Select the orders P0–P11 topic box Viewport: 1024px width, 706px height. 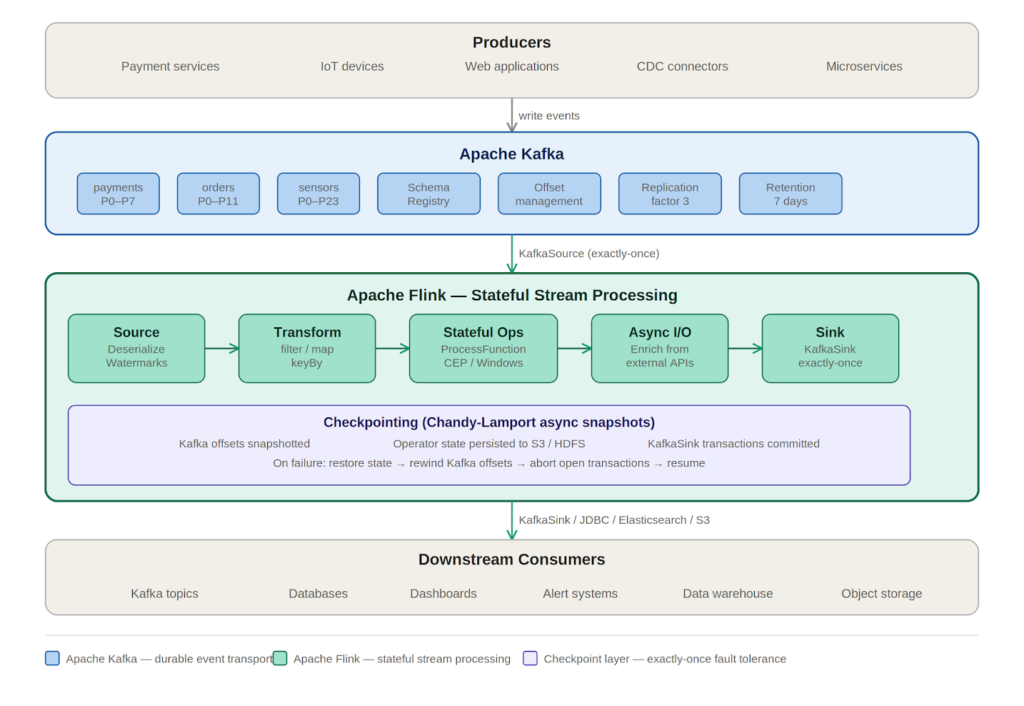point(218,194)
